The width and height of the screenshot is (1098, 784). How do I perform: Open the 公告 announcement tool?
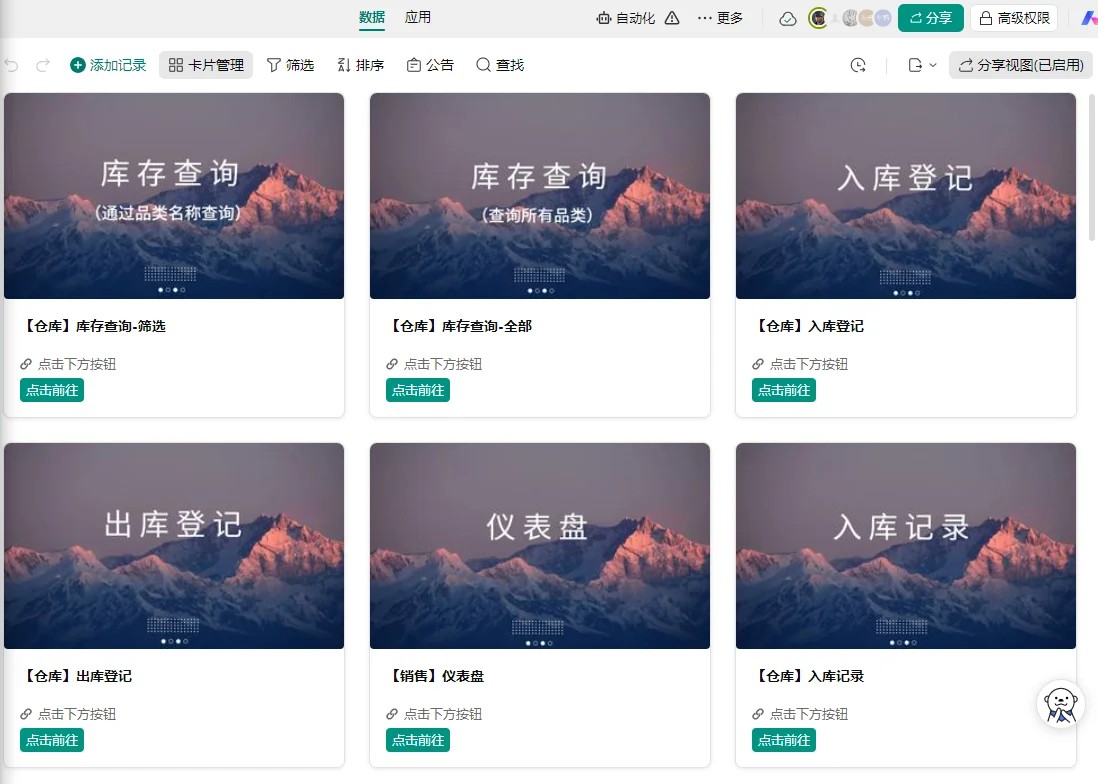430,65
